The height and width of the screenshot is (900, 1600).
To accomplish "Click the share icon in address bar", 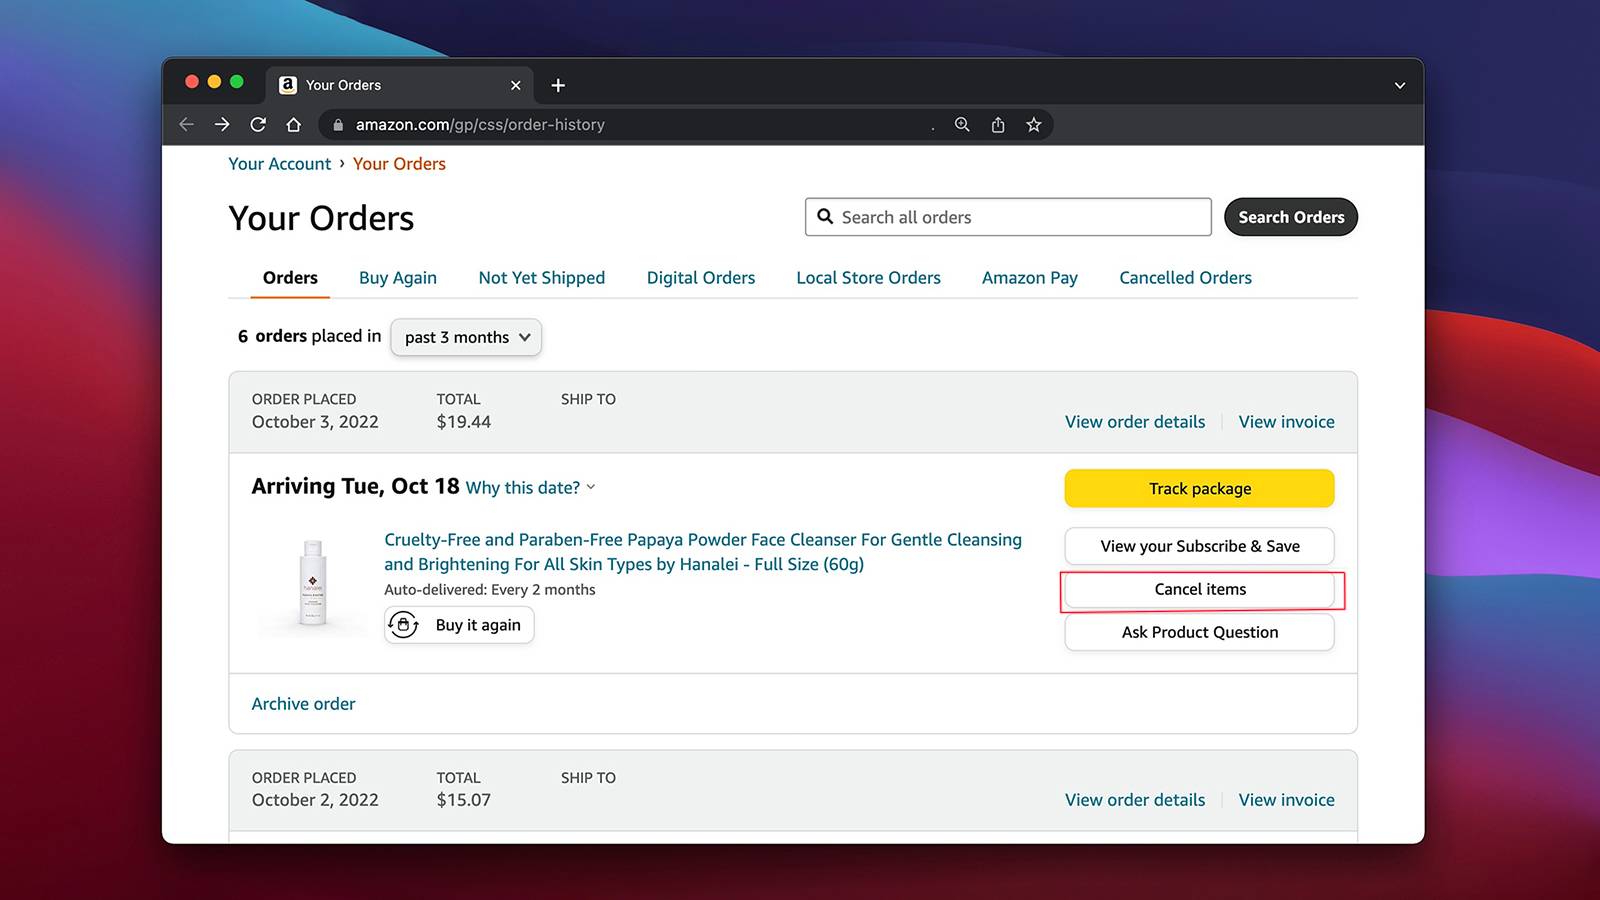I will tap(998, 125).
